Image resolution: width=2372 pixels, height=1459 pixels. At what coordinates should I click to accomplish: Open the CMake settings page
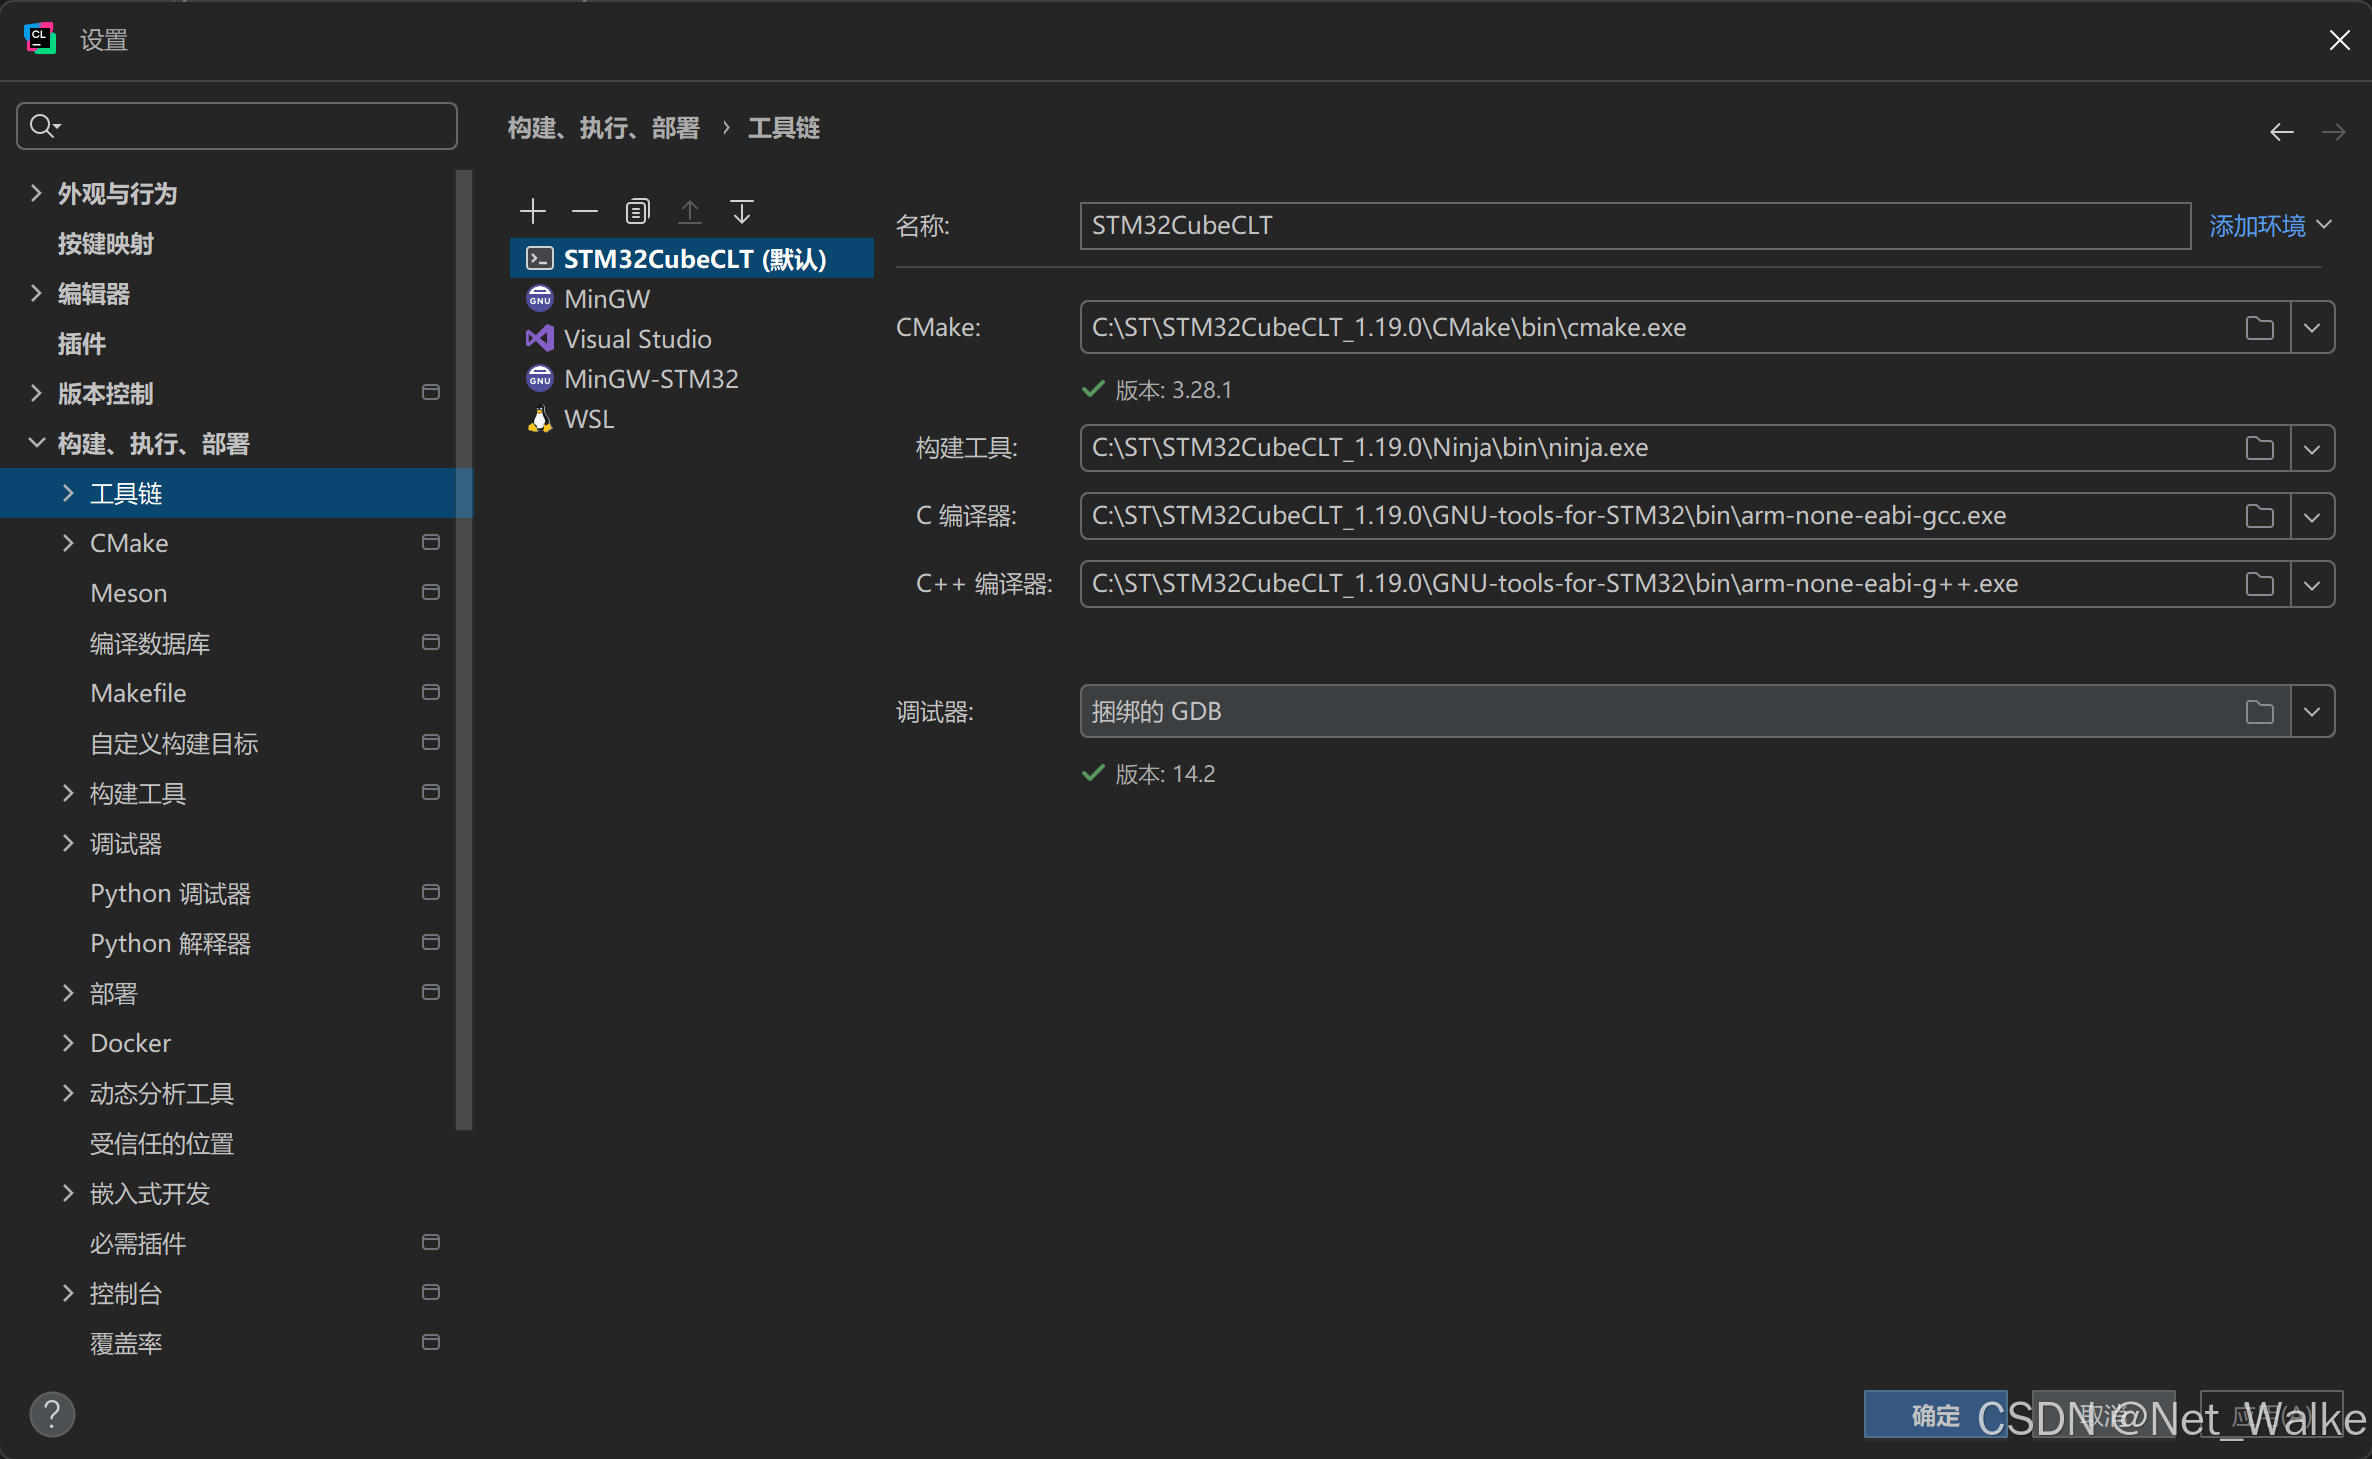(129, 543)
